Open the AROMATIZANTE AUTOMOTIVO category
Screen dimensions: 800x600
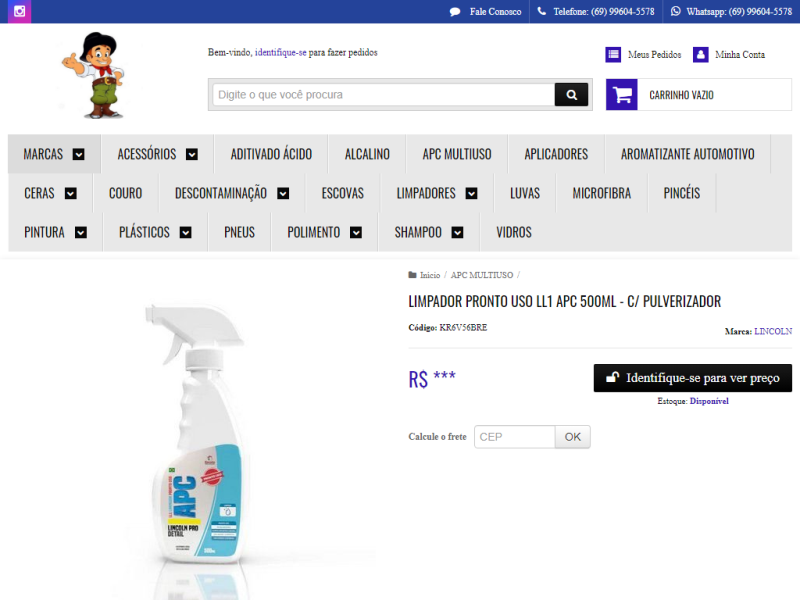[687, 154]
